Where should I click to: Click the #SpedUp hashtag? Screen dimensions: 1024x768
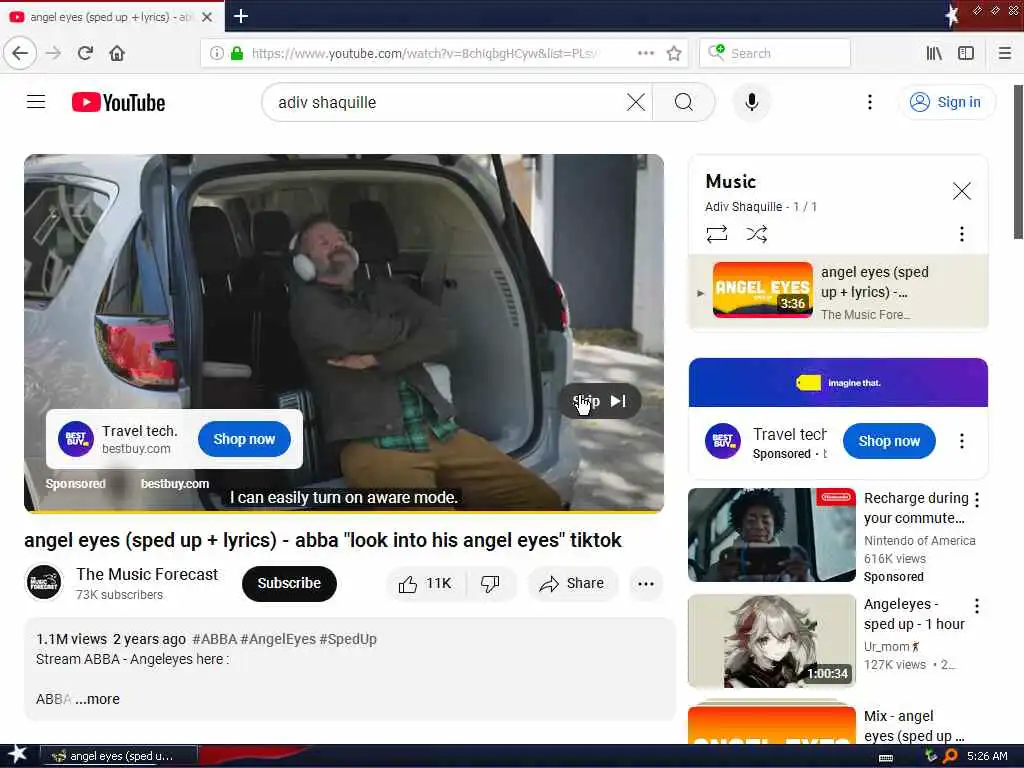click(348, 639)
